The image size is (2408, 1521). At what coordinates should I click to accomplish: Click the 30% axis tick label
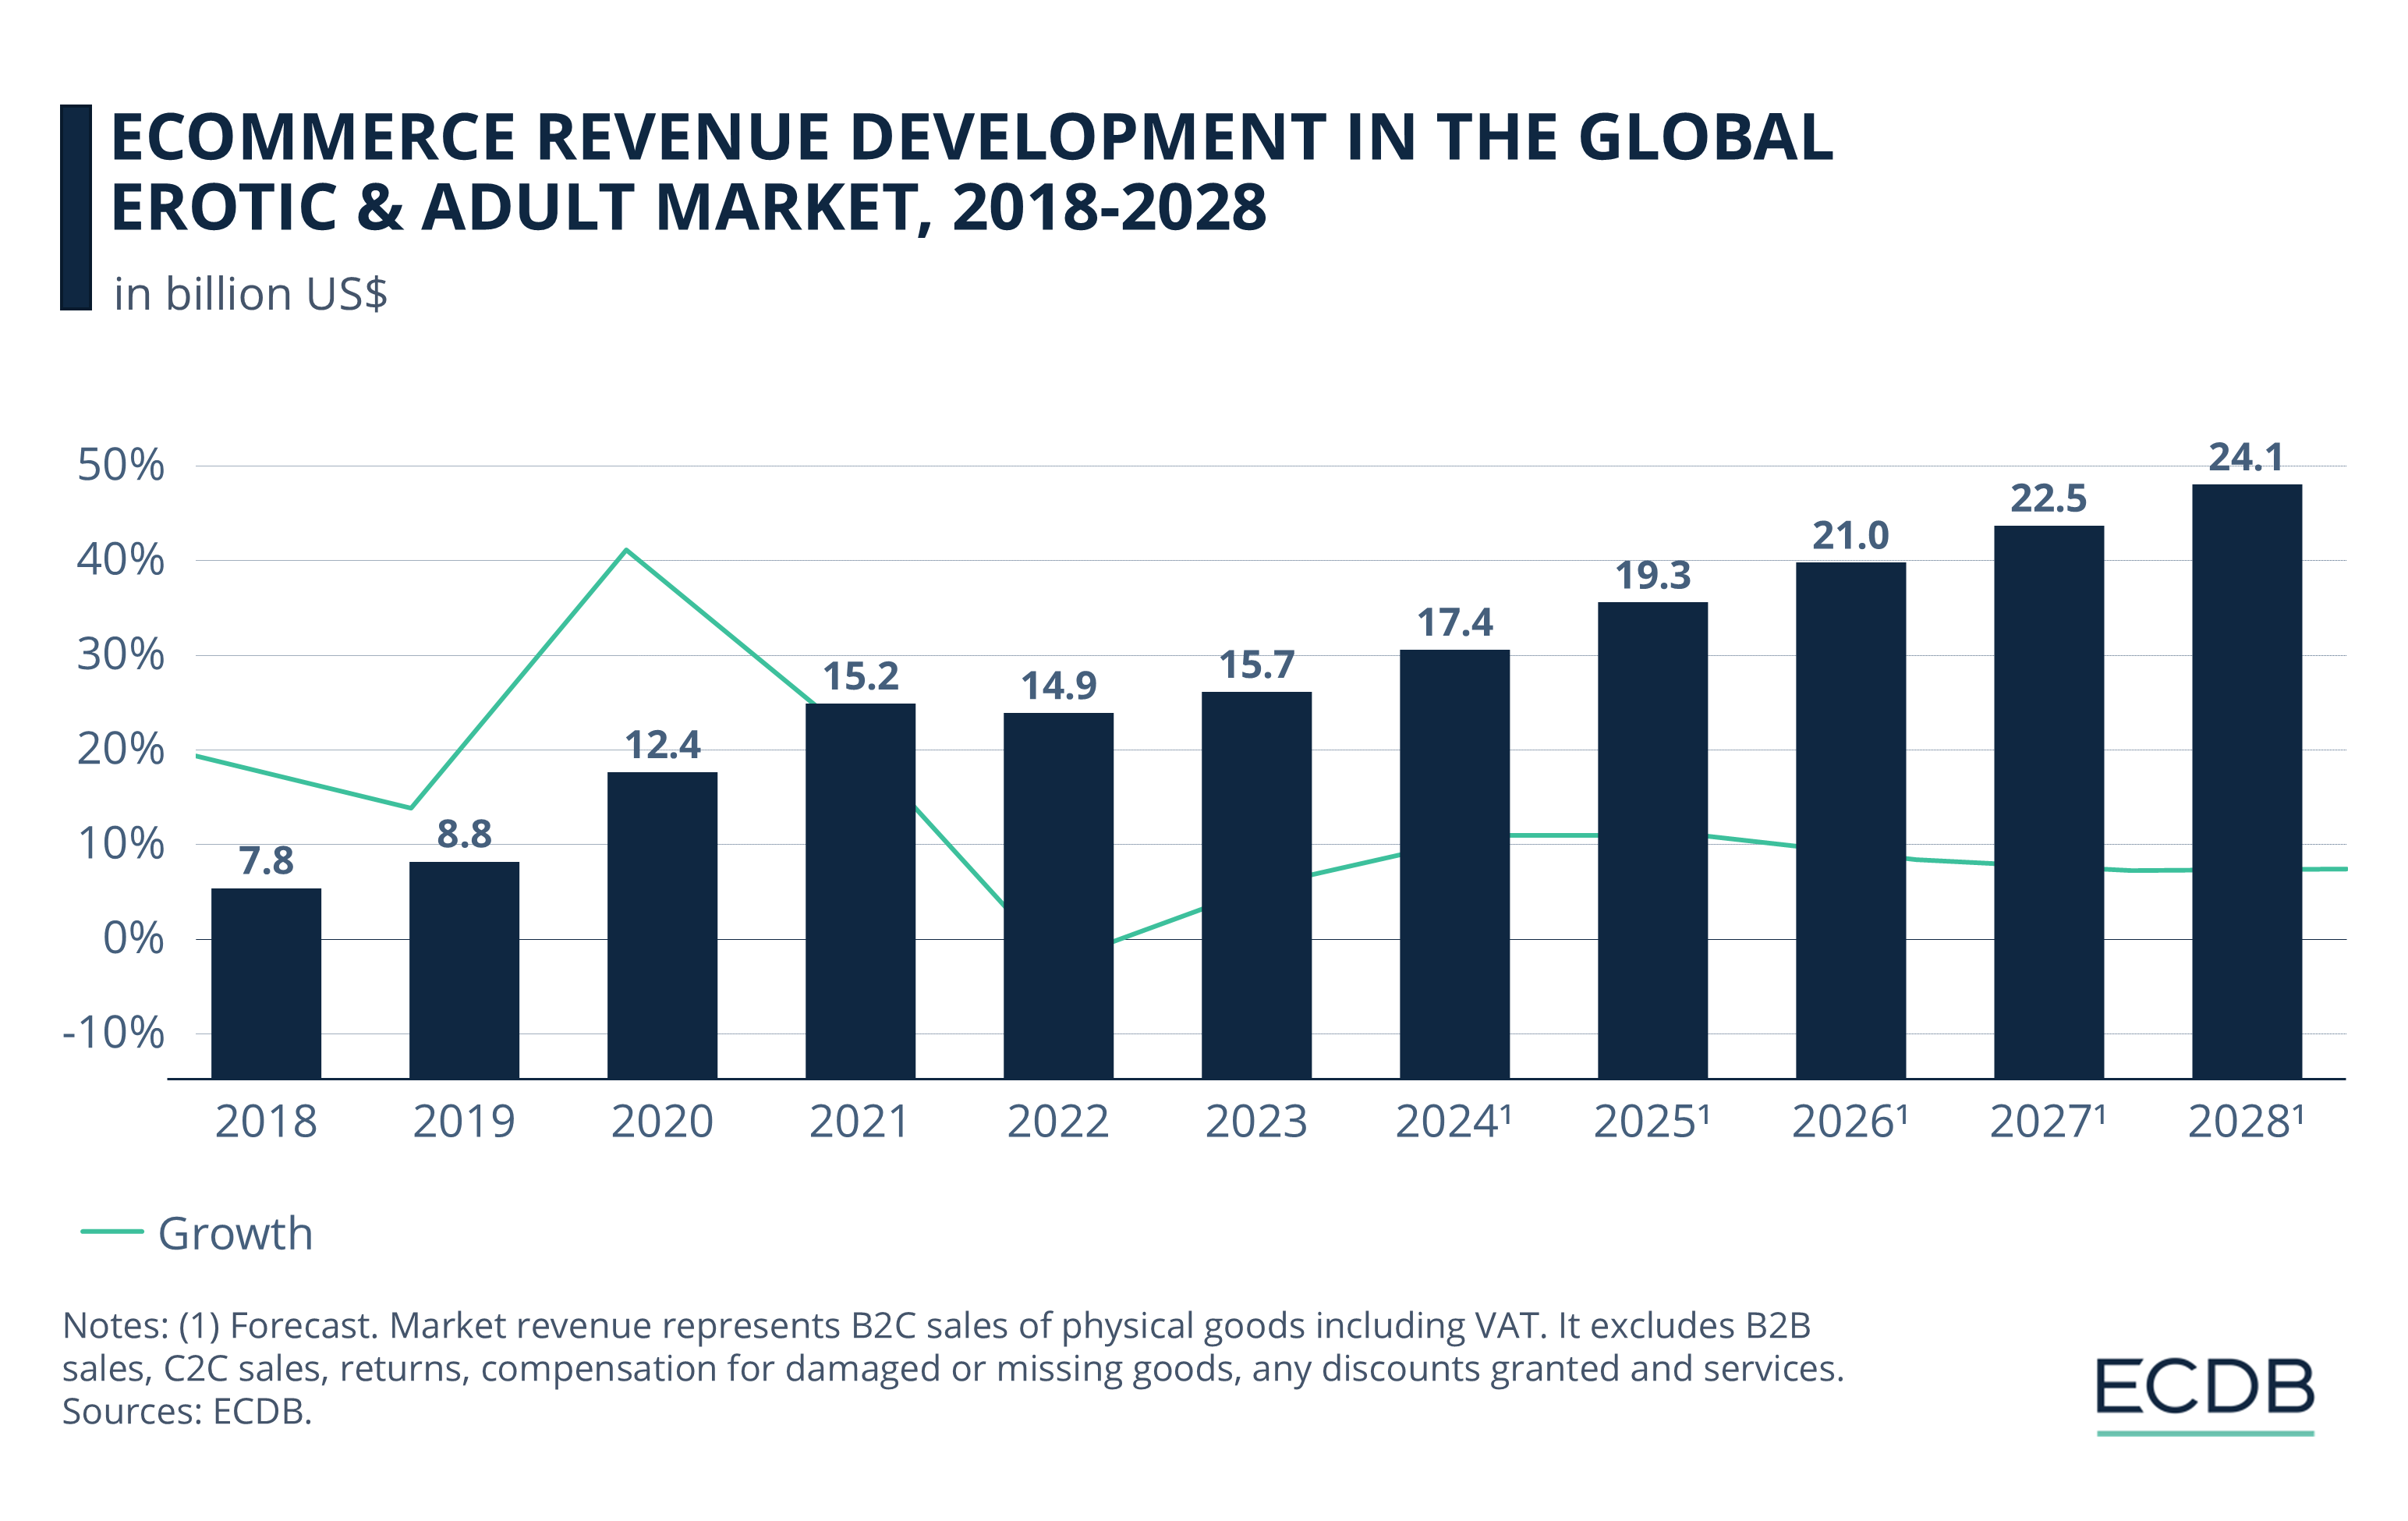pyautogui.click(x=120, y=655)
